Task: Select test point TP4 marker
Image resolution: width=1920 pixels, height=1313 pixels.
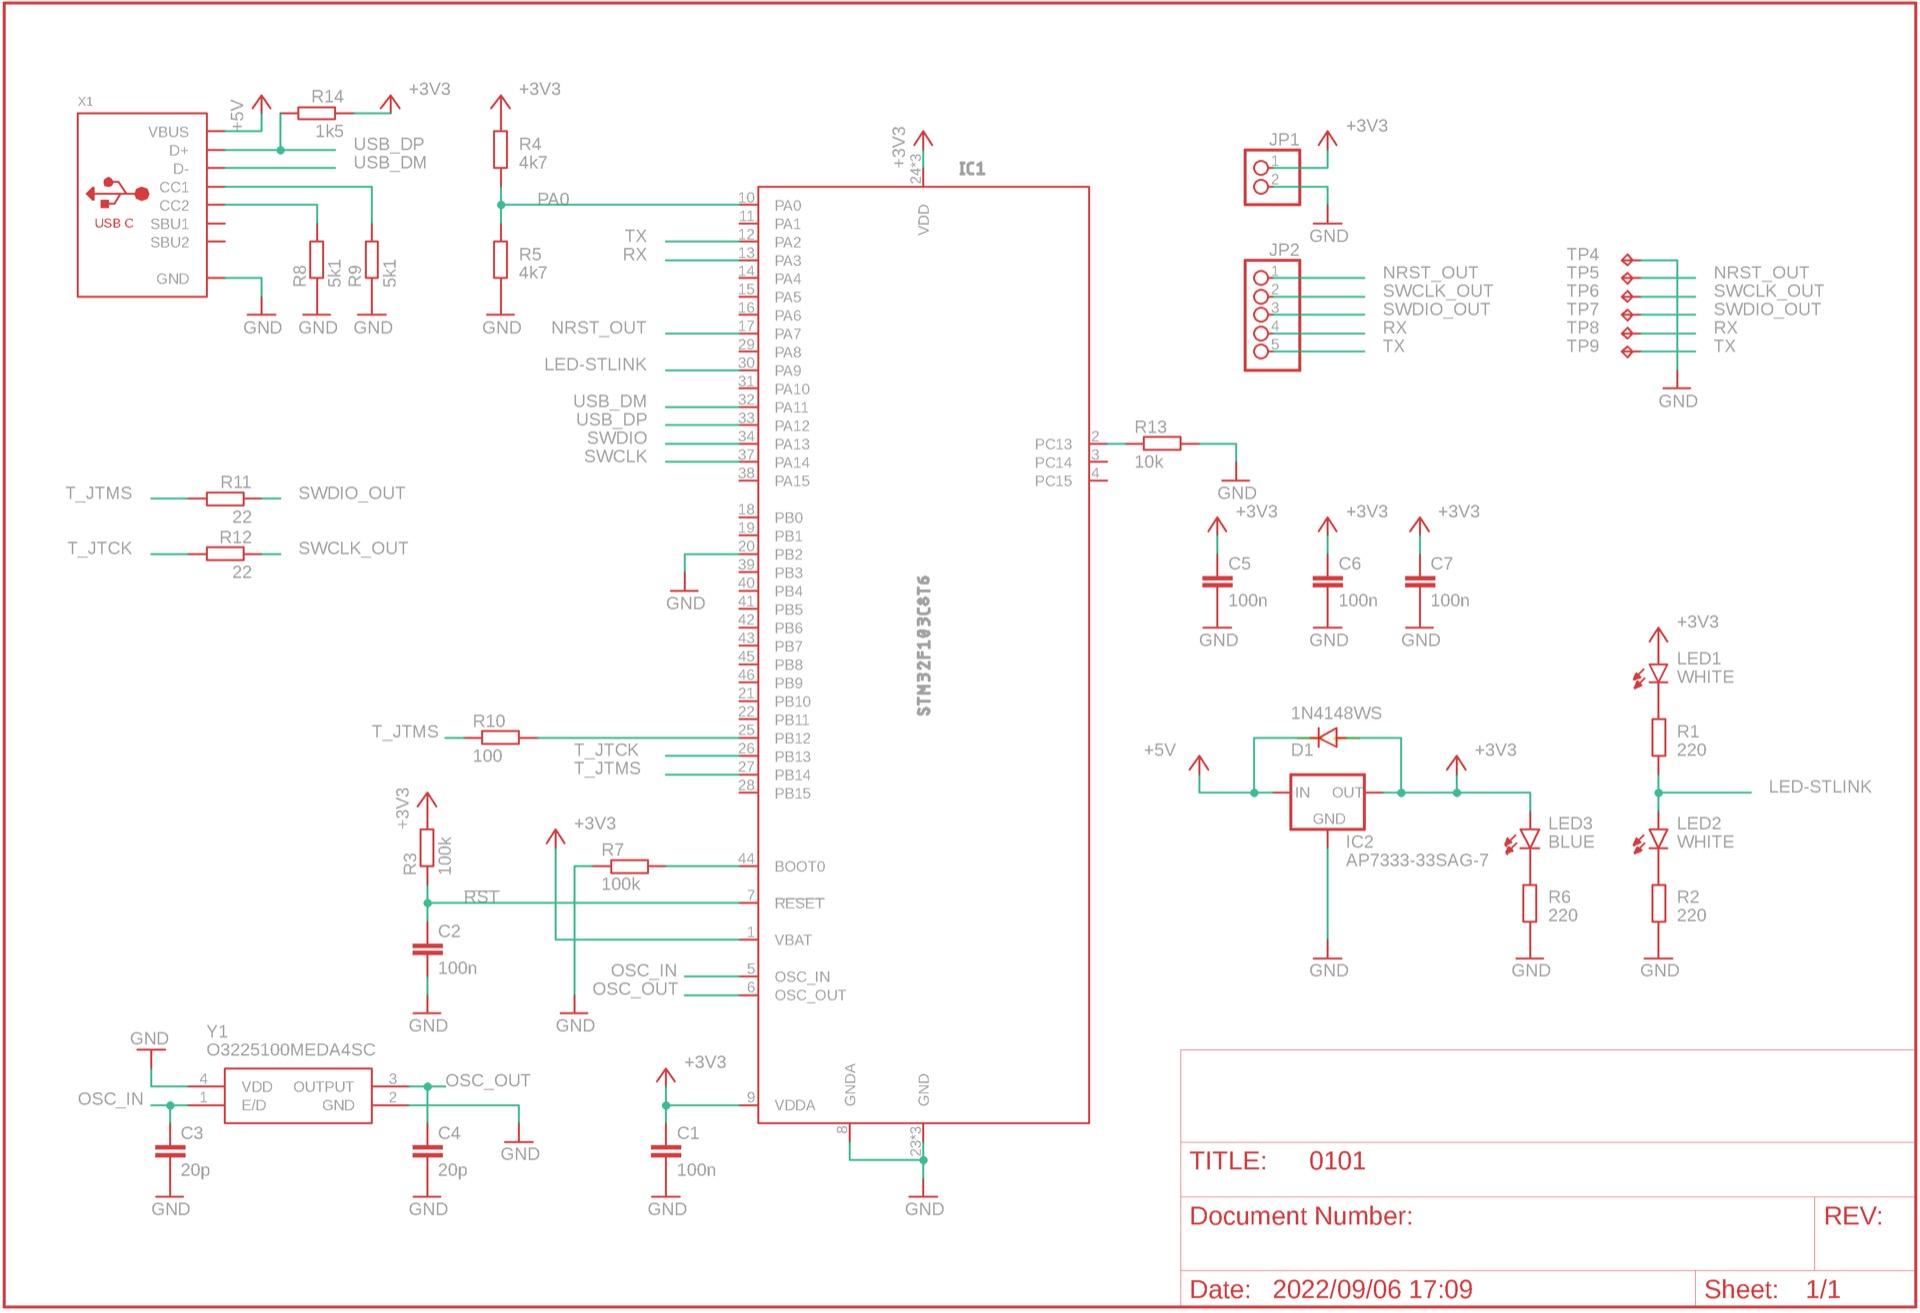Action: (1627, 260)
